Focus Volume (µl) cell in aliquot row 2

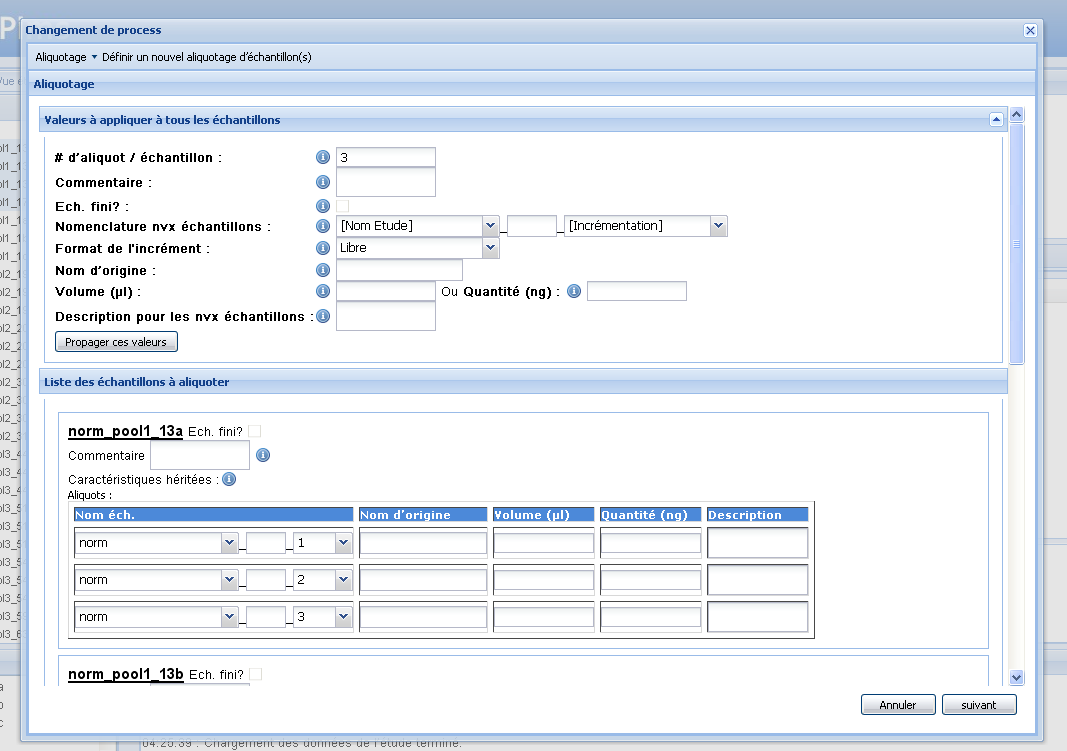[x=544, y=580]
